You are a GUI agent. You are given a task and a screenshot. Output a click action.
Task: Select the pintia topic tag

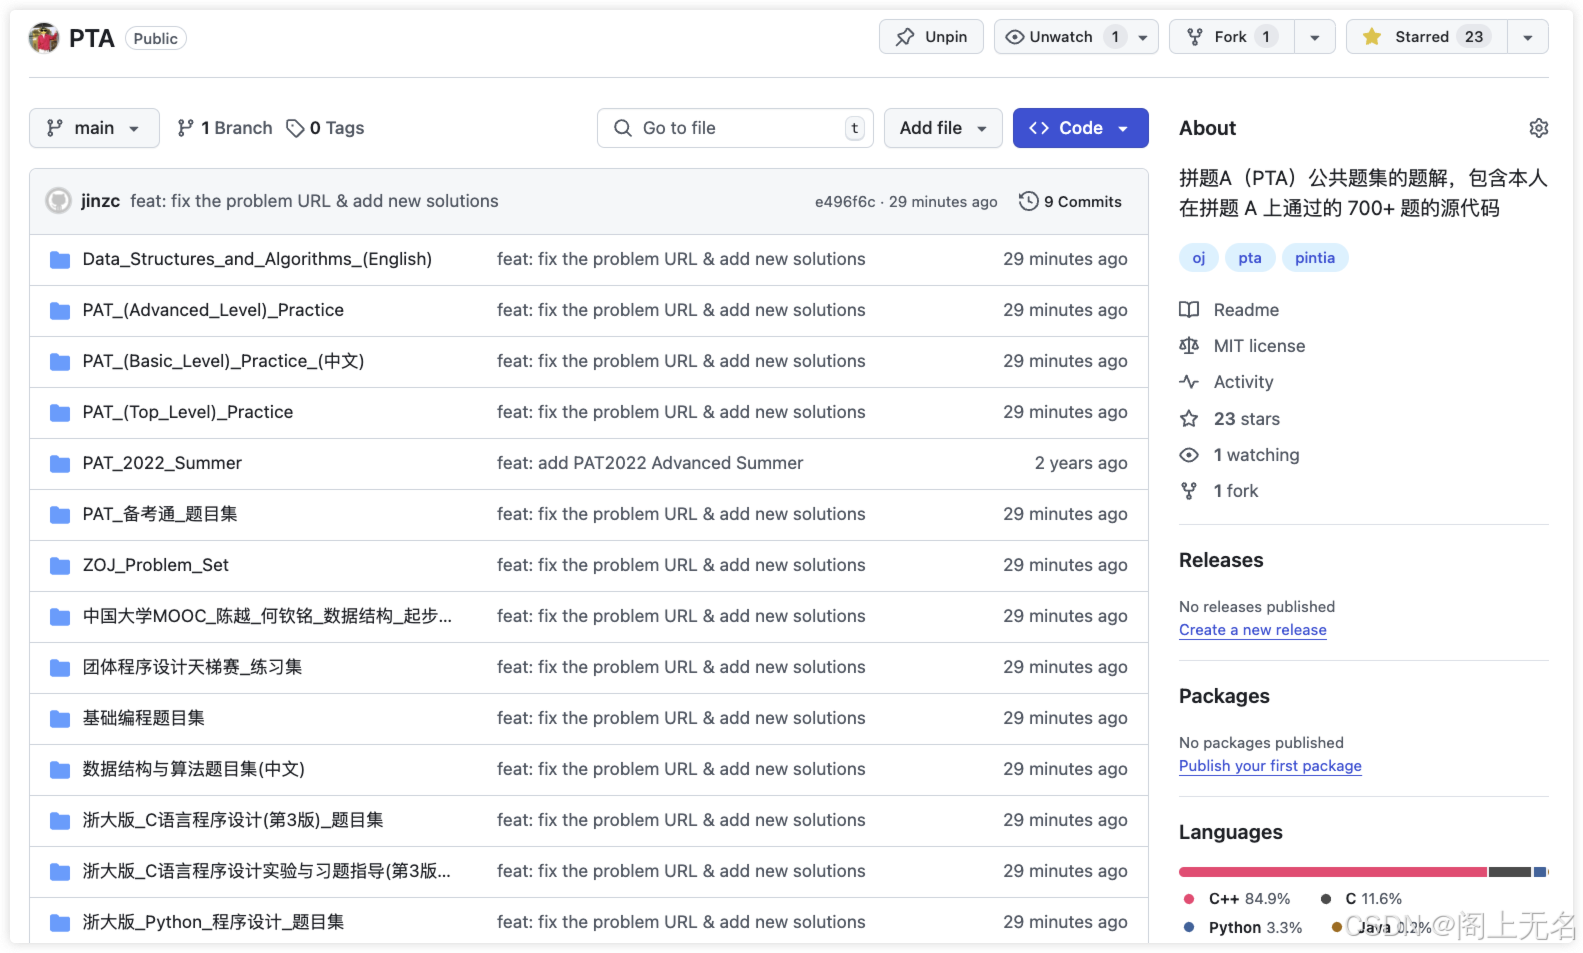[1315, 258]
